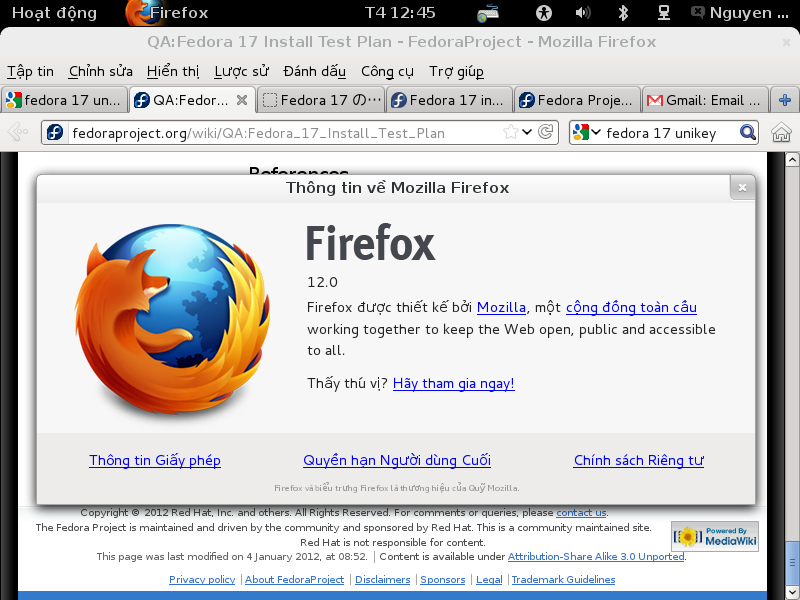Image resolution: width=800 pixels, height=600 pixels.
Task: Open the search engine selector dropdown
Action: [586, 133]
